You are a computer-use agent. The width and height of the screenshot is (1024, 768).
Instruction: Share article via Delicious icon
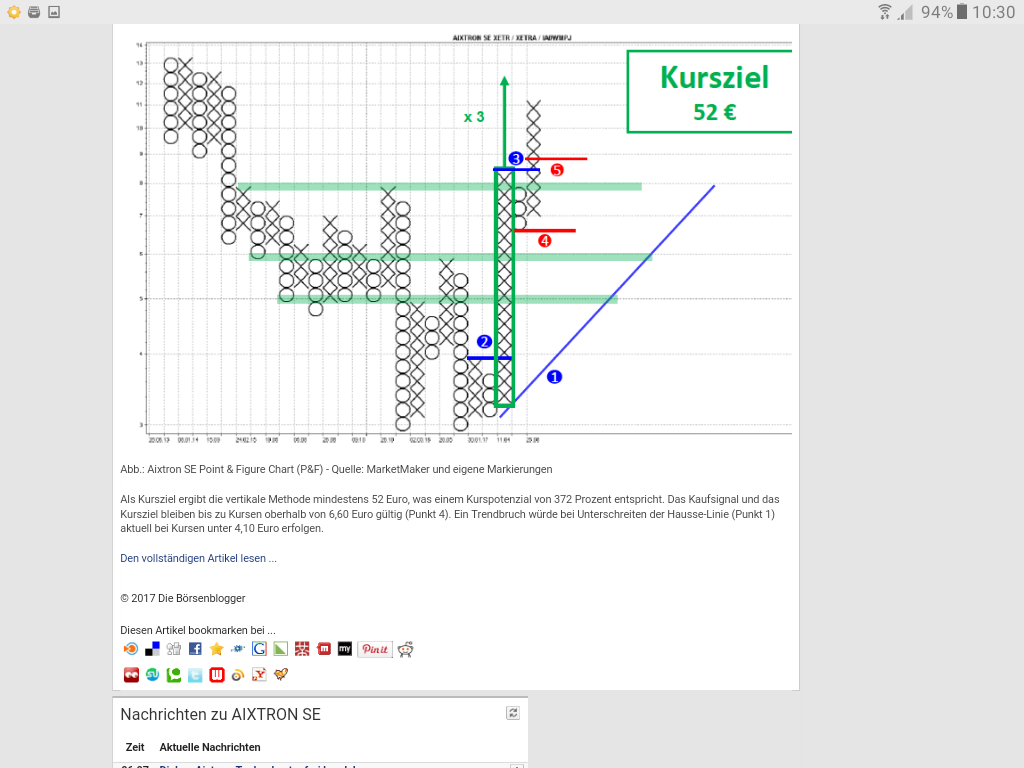[x=152, y=649]
